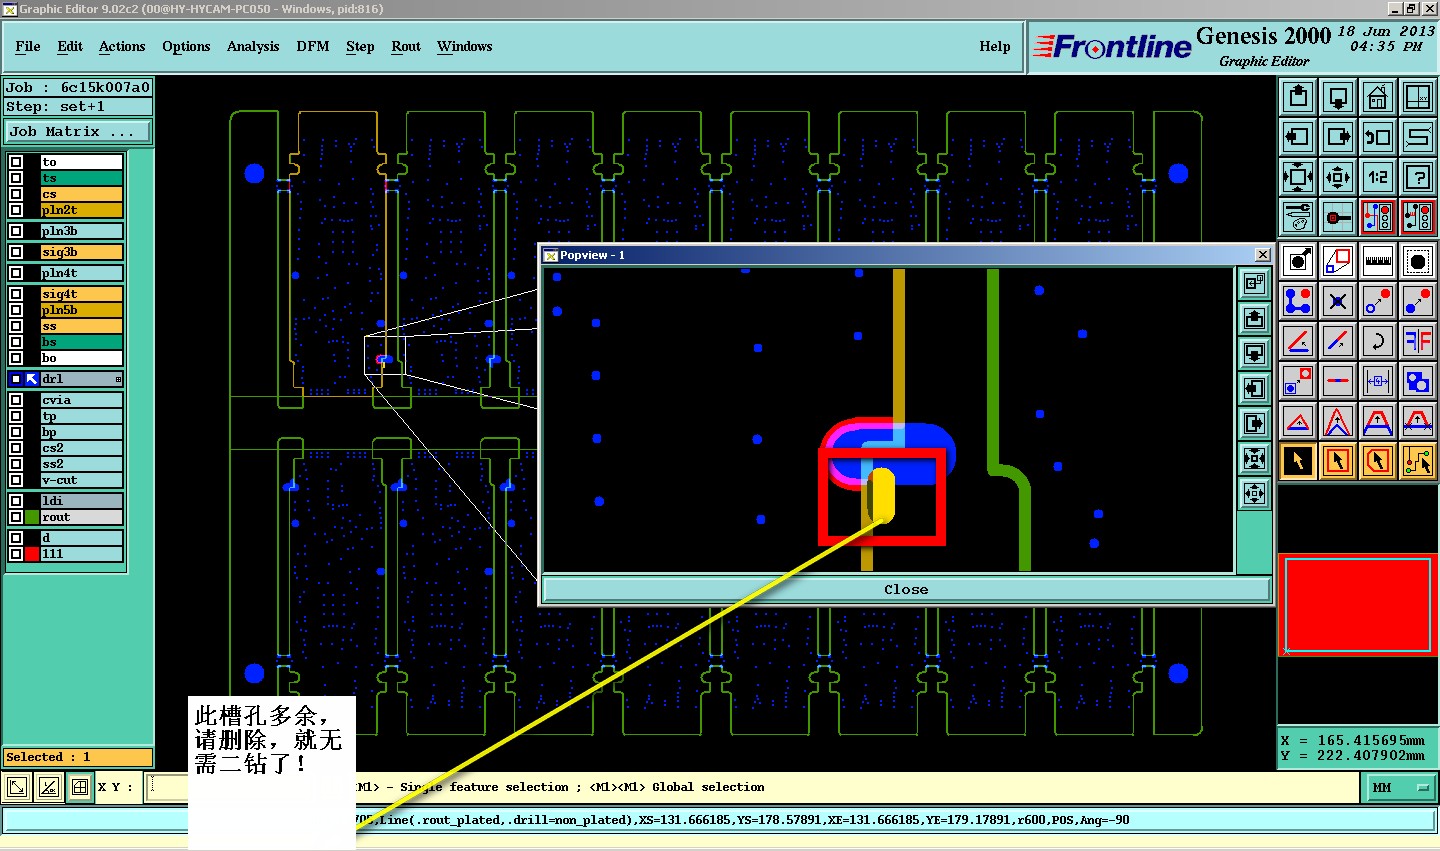
Task: Toggle the 'cs' layer checkbox
Action: click(x=16, y=194)
